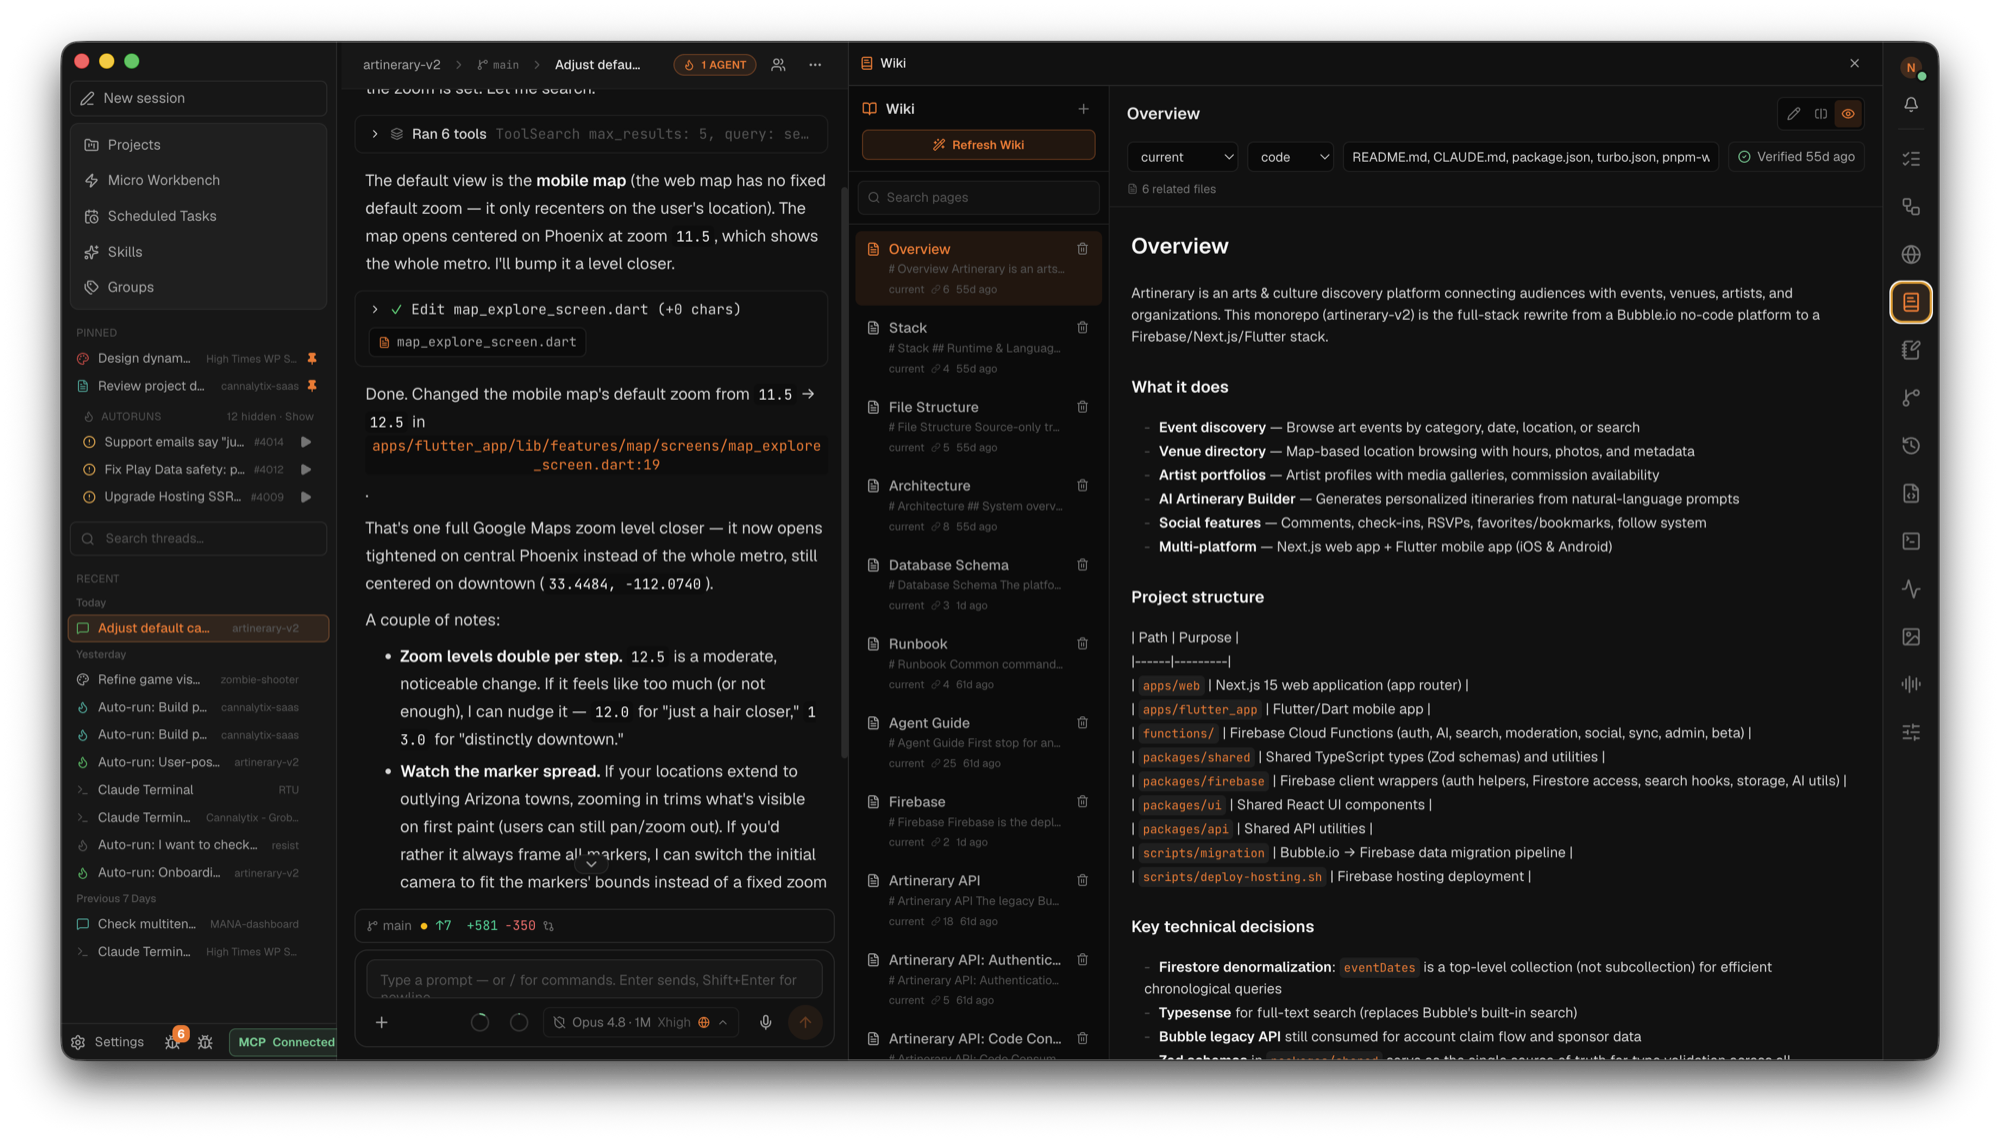Viewport: 2000px width, 1141px height.
Task: Open Micro Workbench in the sidebar
Action: 198,181
